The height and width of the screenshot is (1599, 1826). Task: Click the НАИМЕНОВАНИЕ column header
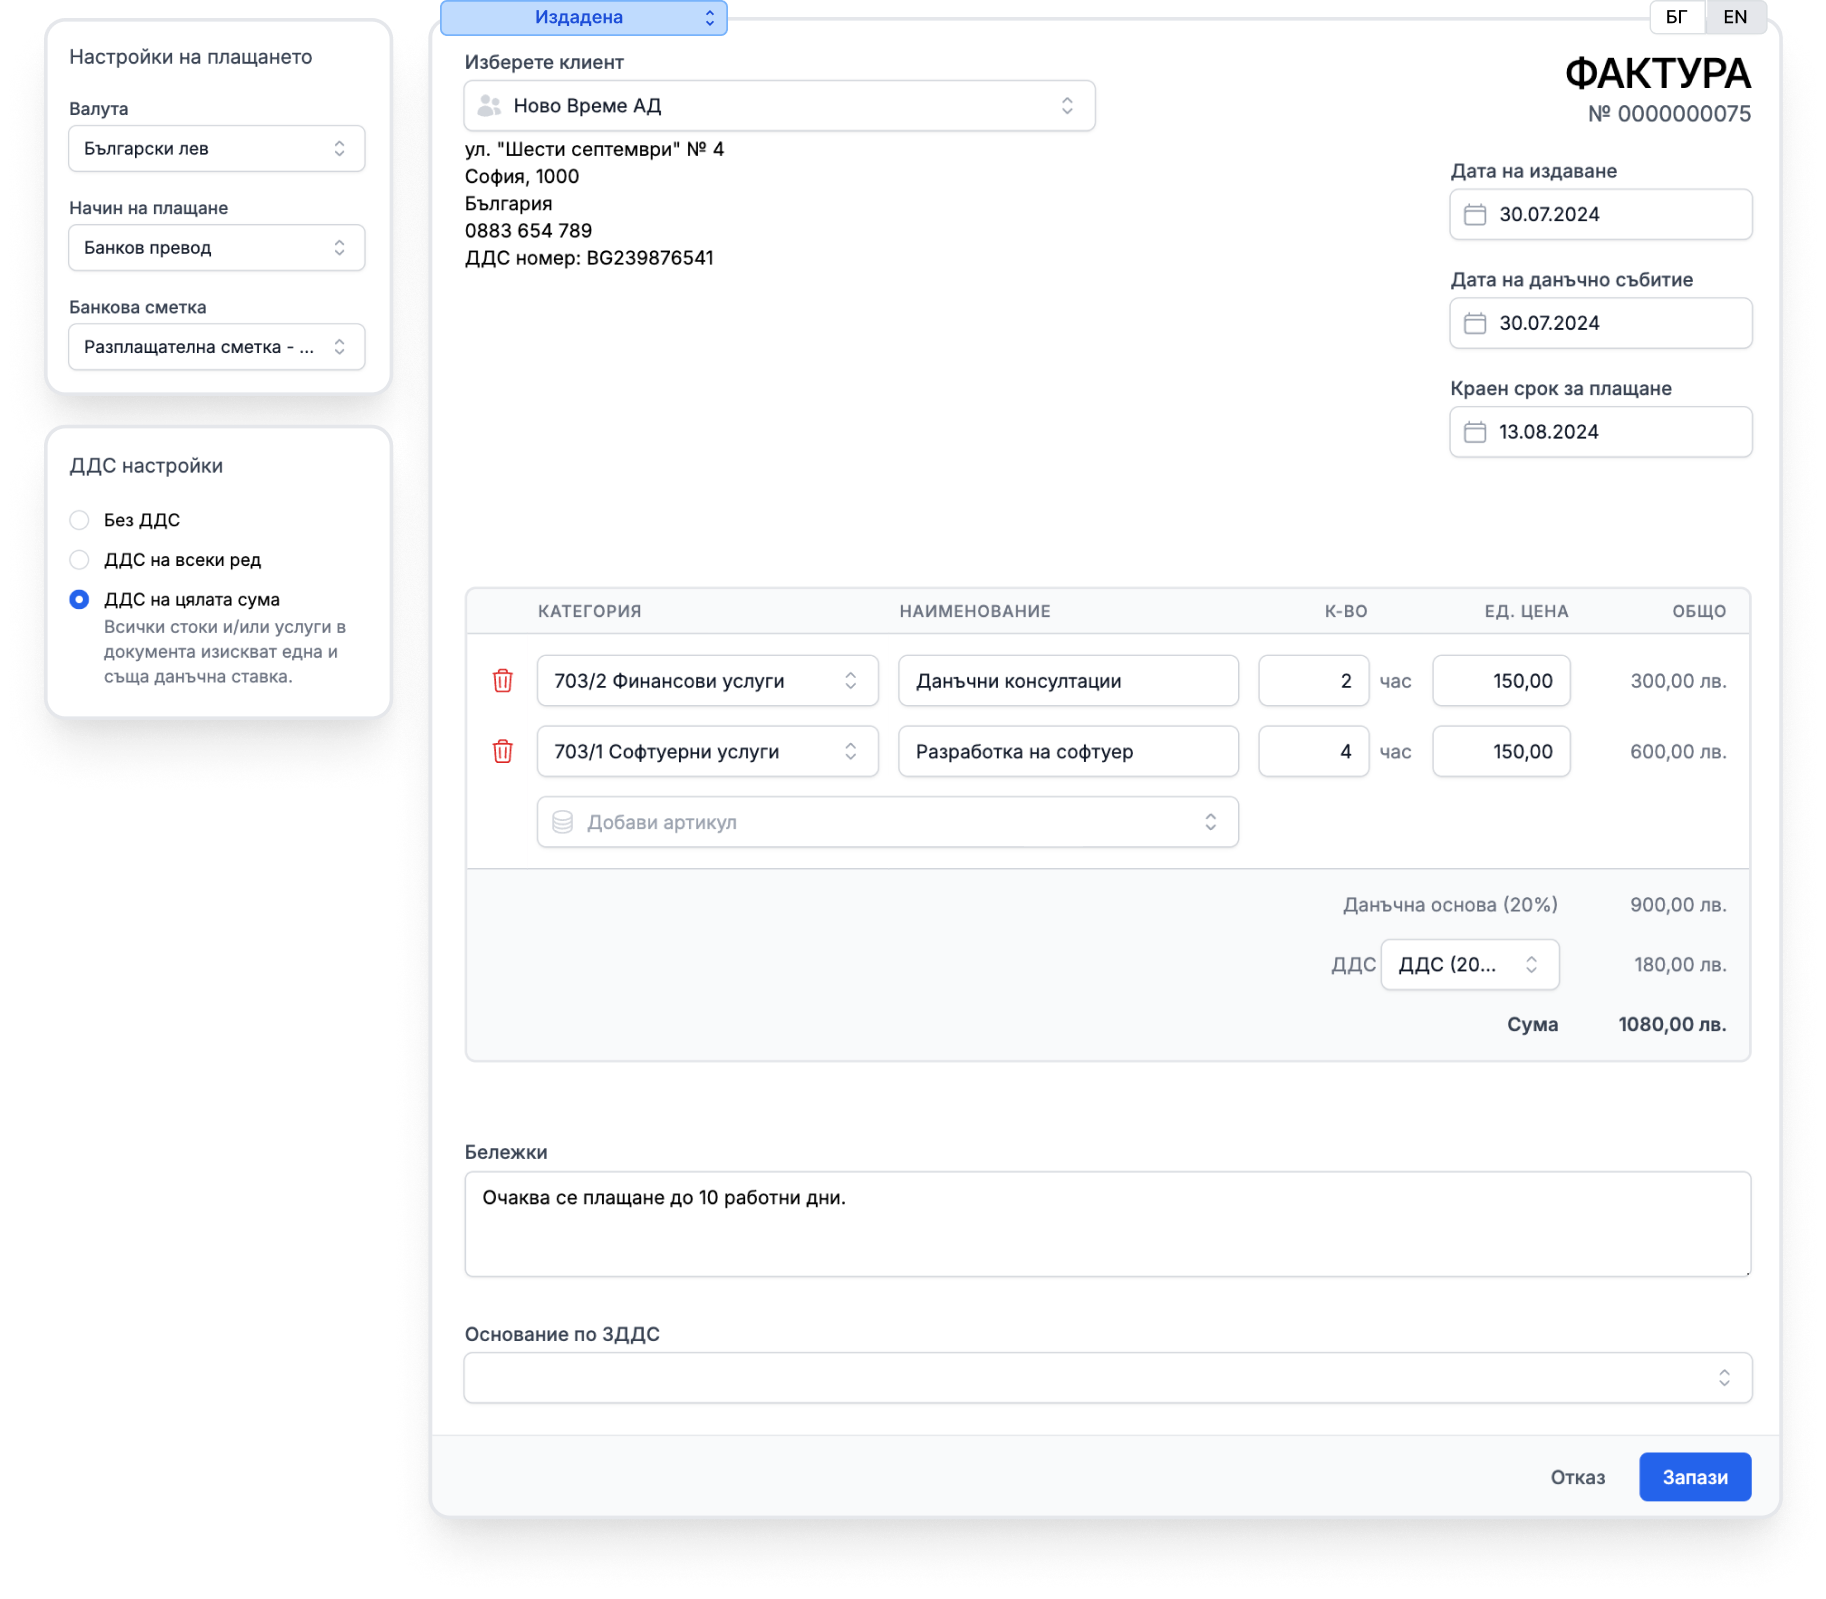pyautogui.click(x=975, y=611)
